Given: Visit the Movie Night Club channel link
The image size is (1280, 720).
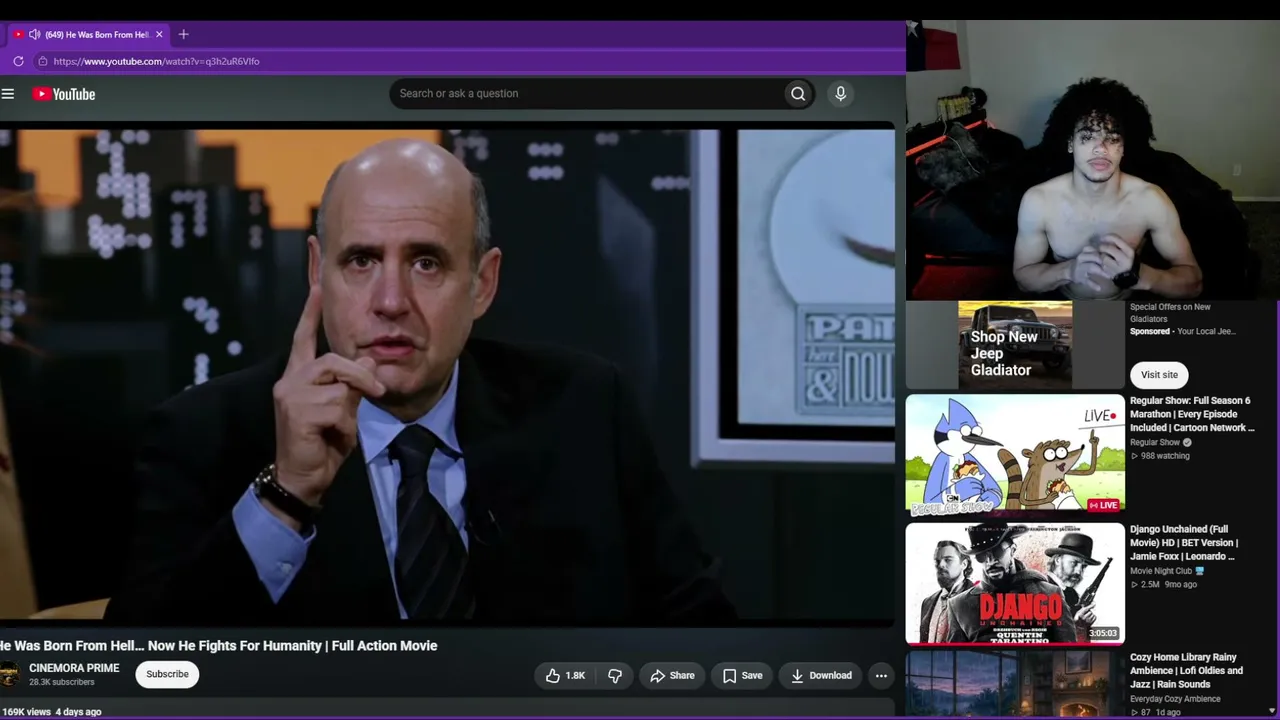Looking at the screenshot, I should click(1161, 571).
